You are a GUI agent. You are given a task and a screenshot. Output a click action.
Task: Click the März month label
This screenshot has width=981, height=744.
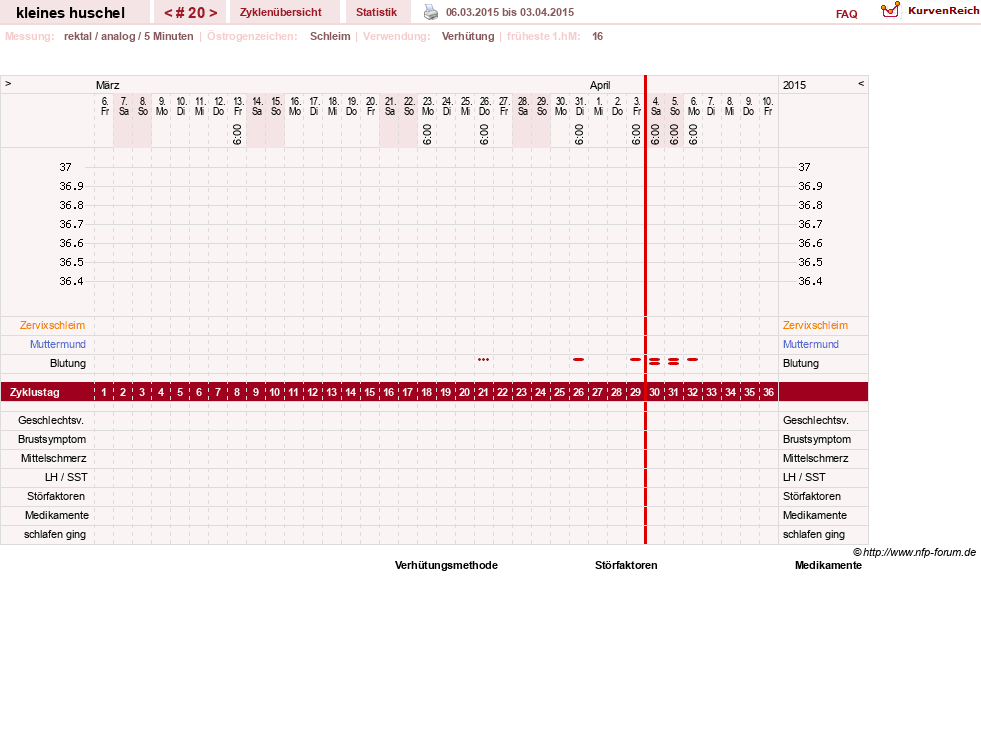(x=108, y=85)
